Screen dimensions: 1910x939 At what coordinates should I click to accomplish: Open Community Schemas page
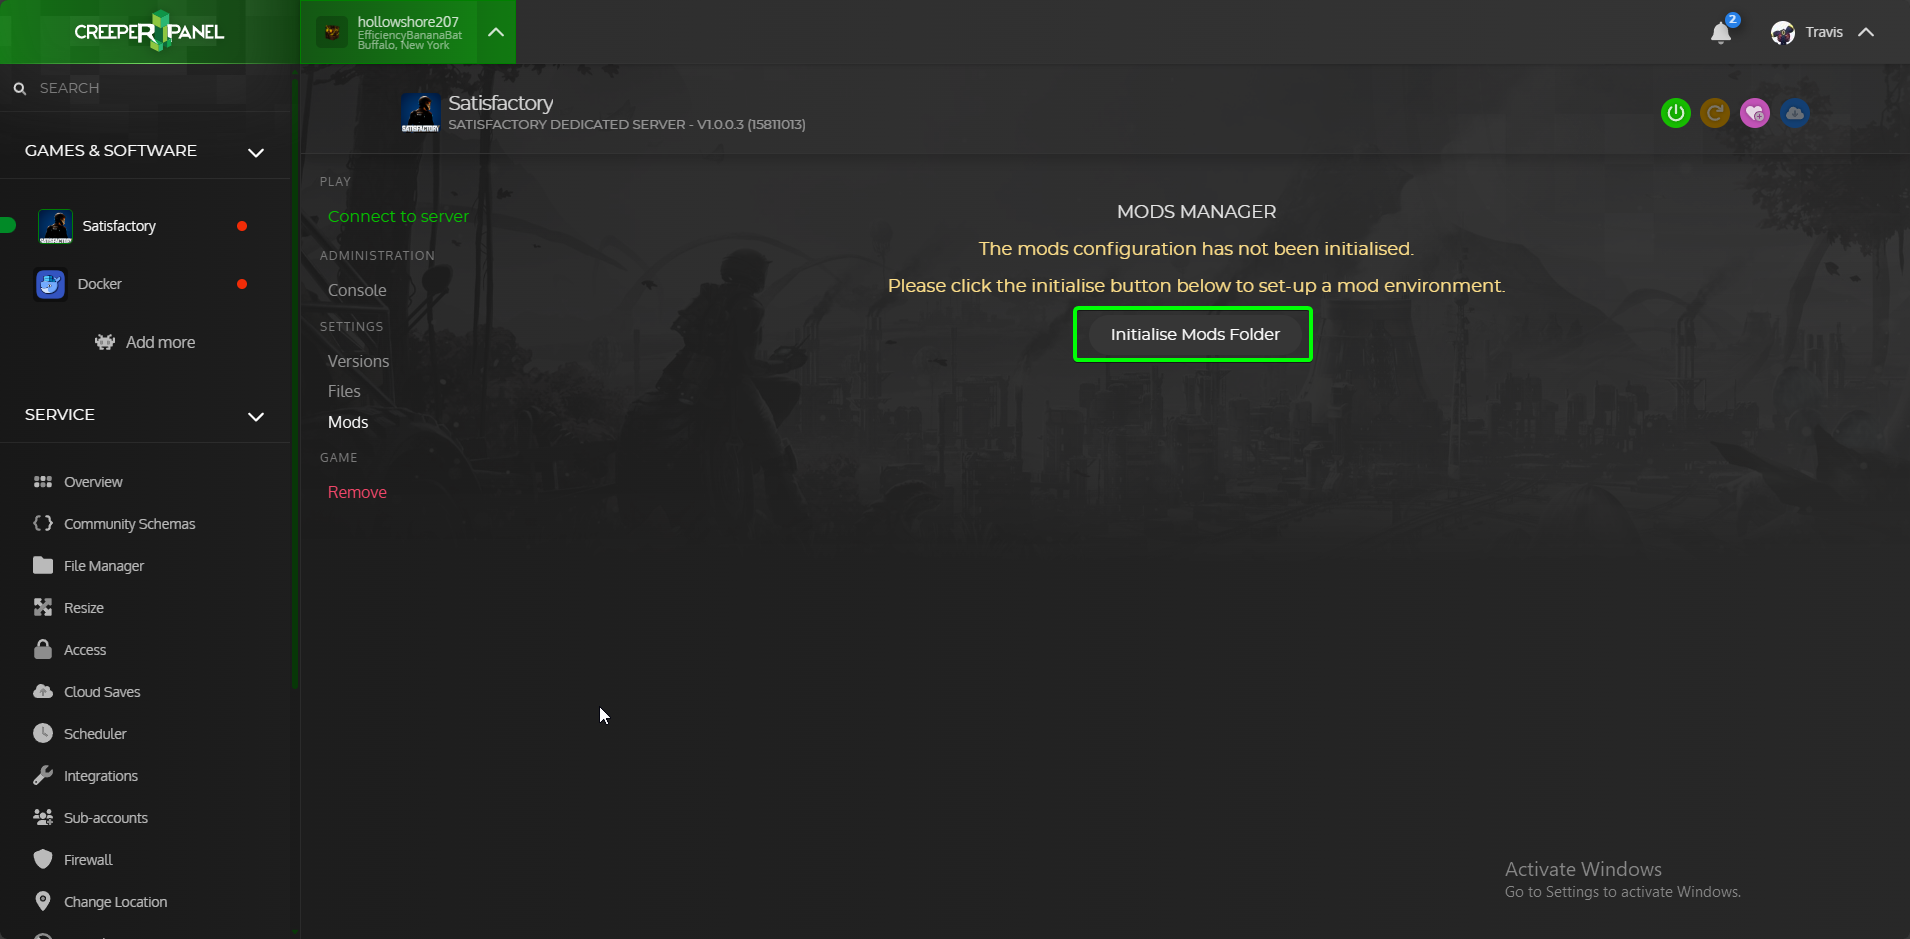130,524
